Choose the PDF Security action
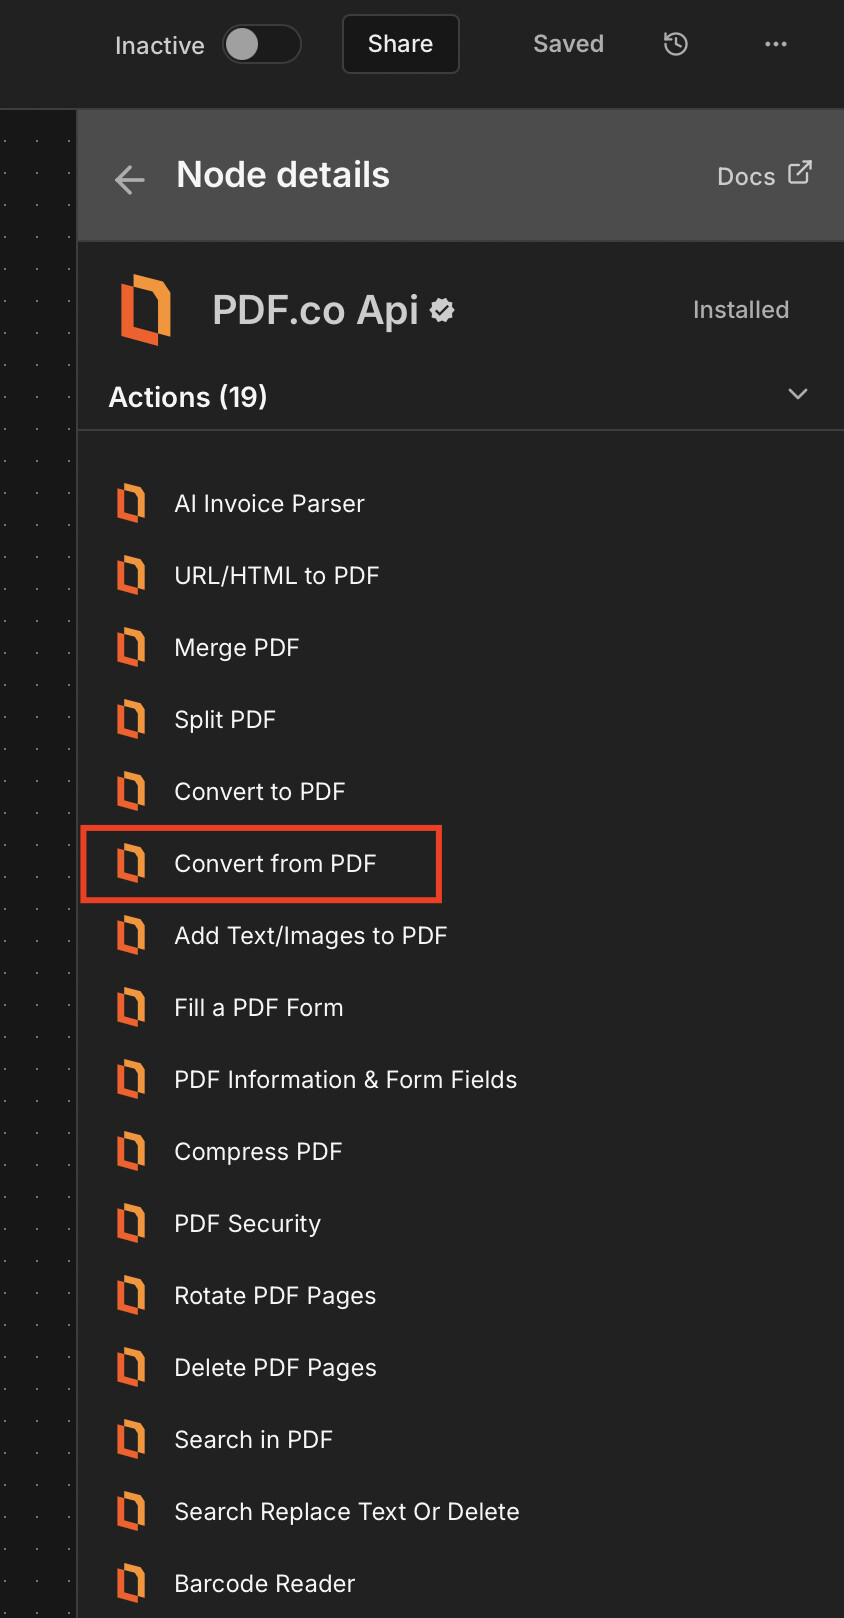 (247, 1223)
